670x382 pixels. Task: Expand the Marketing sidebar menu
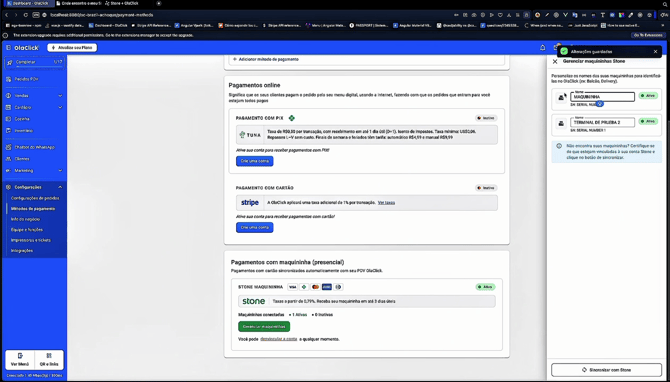(34, 170)
